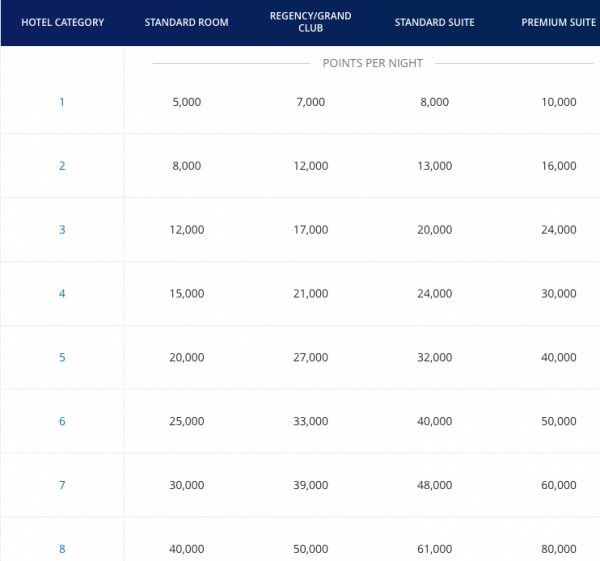Click the 5,000 points Standard Room cell
The width and height of the screenshot is (600, 561).
point(186,102)
